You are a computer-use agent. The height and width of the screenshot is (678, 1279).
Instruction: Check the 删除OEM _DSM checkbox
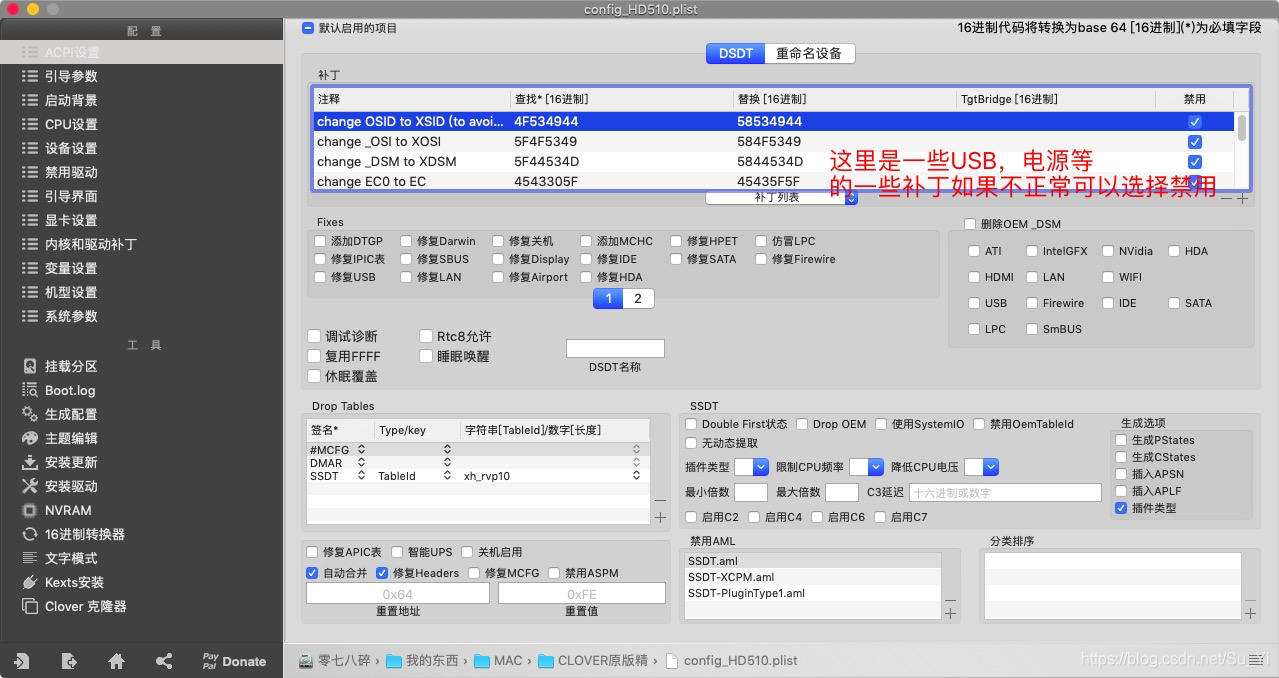pos(969,224)
